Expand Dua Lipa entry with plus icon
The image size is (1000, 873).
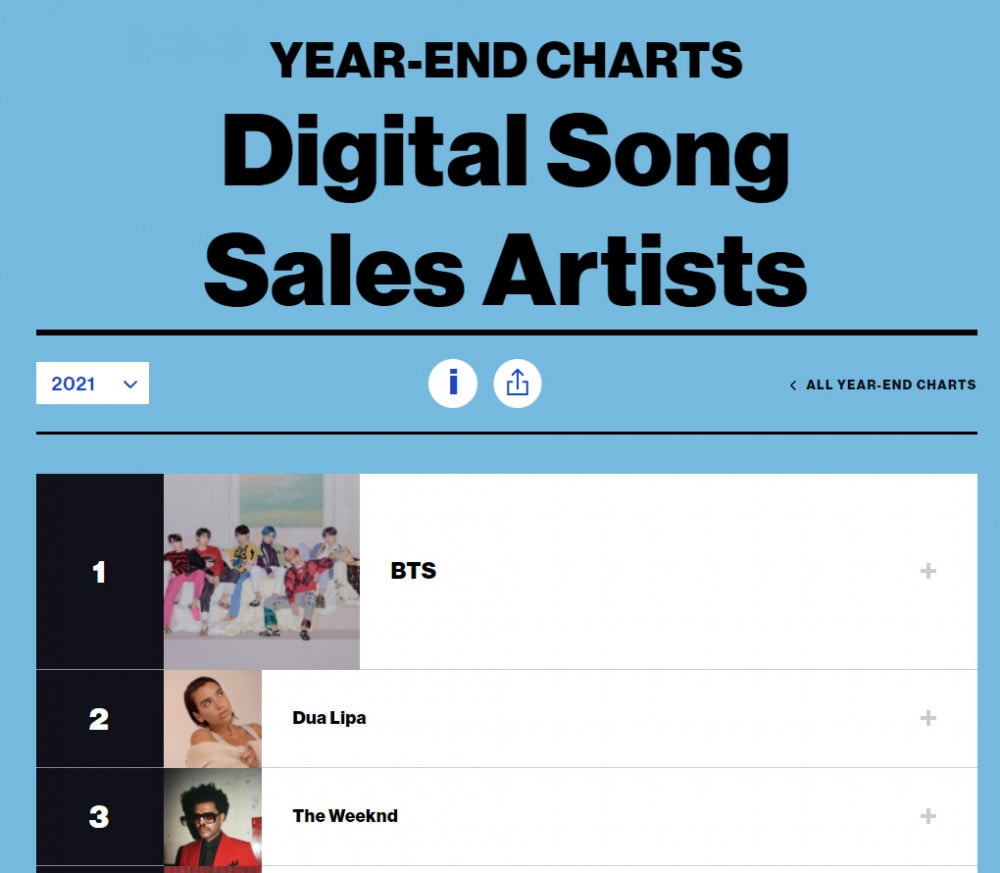(x=928, y=718)
